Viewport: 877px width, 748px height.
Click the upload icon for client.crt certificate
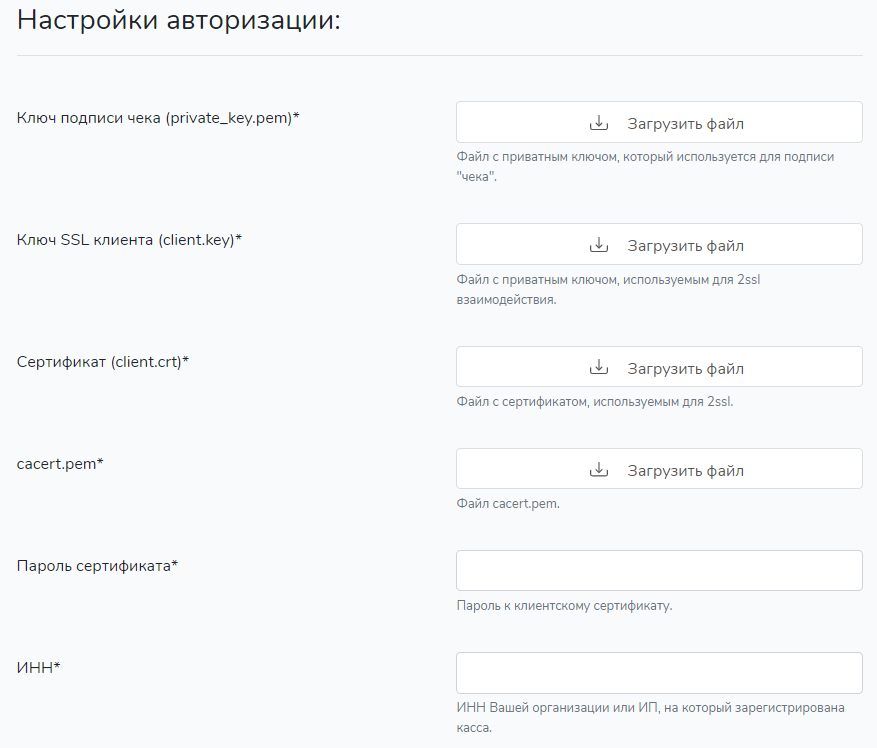pyautogui.click(x=598, y=367)
